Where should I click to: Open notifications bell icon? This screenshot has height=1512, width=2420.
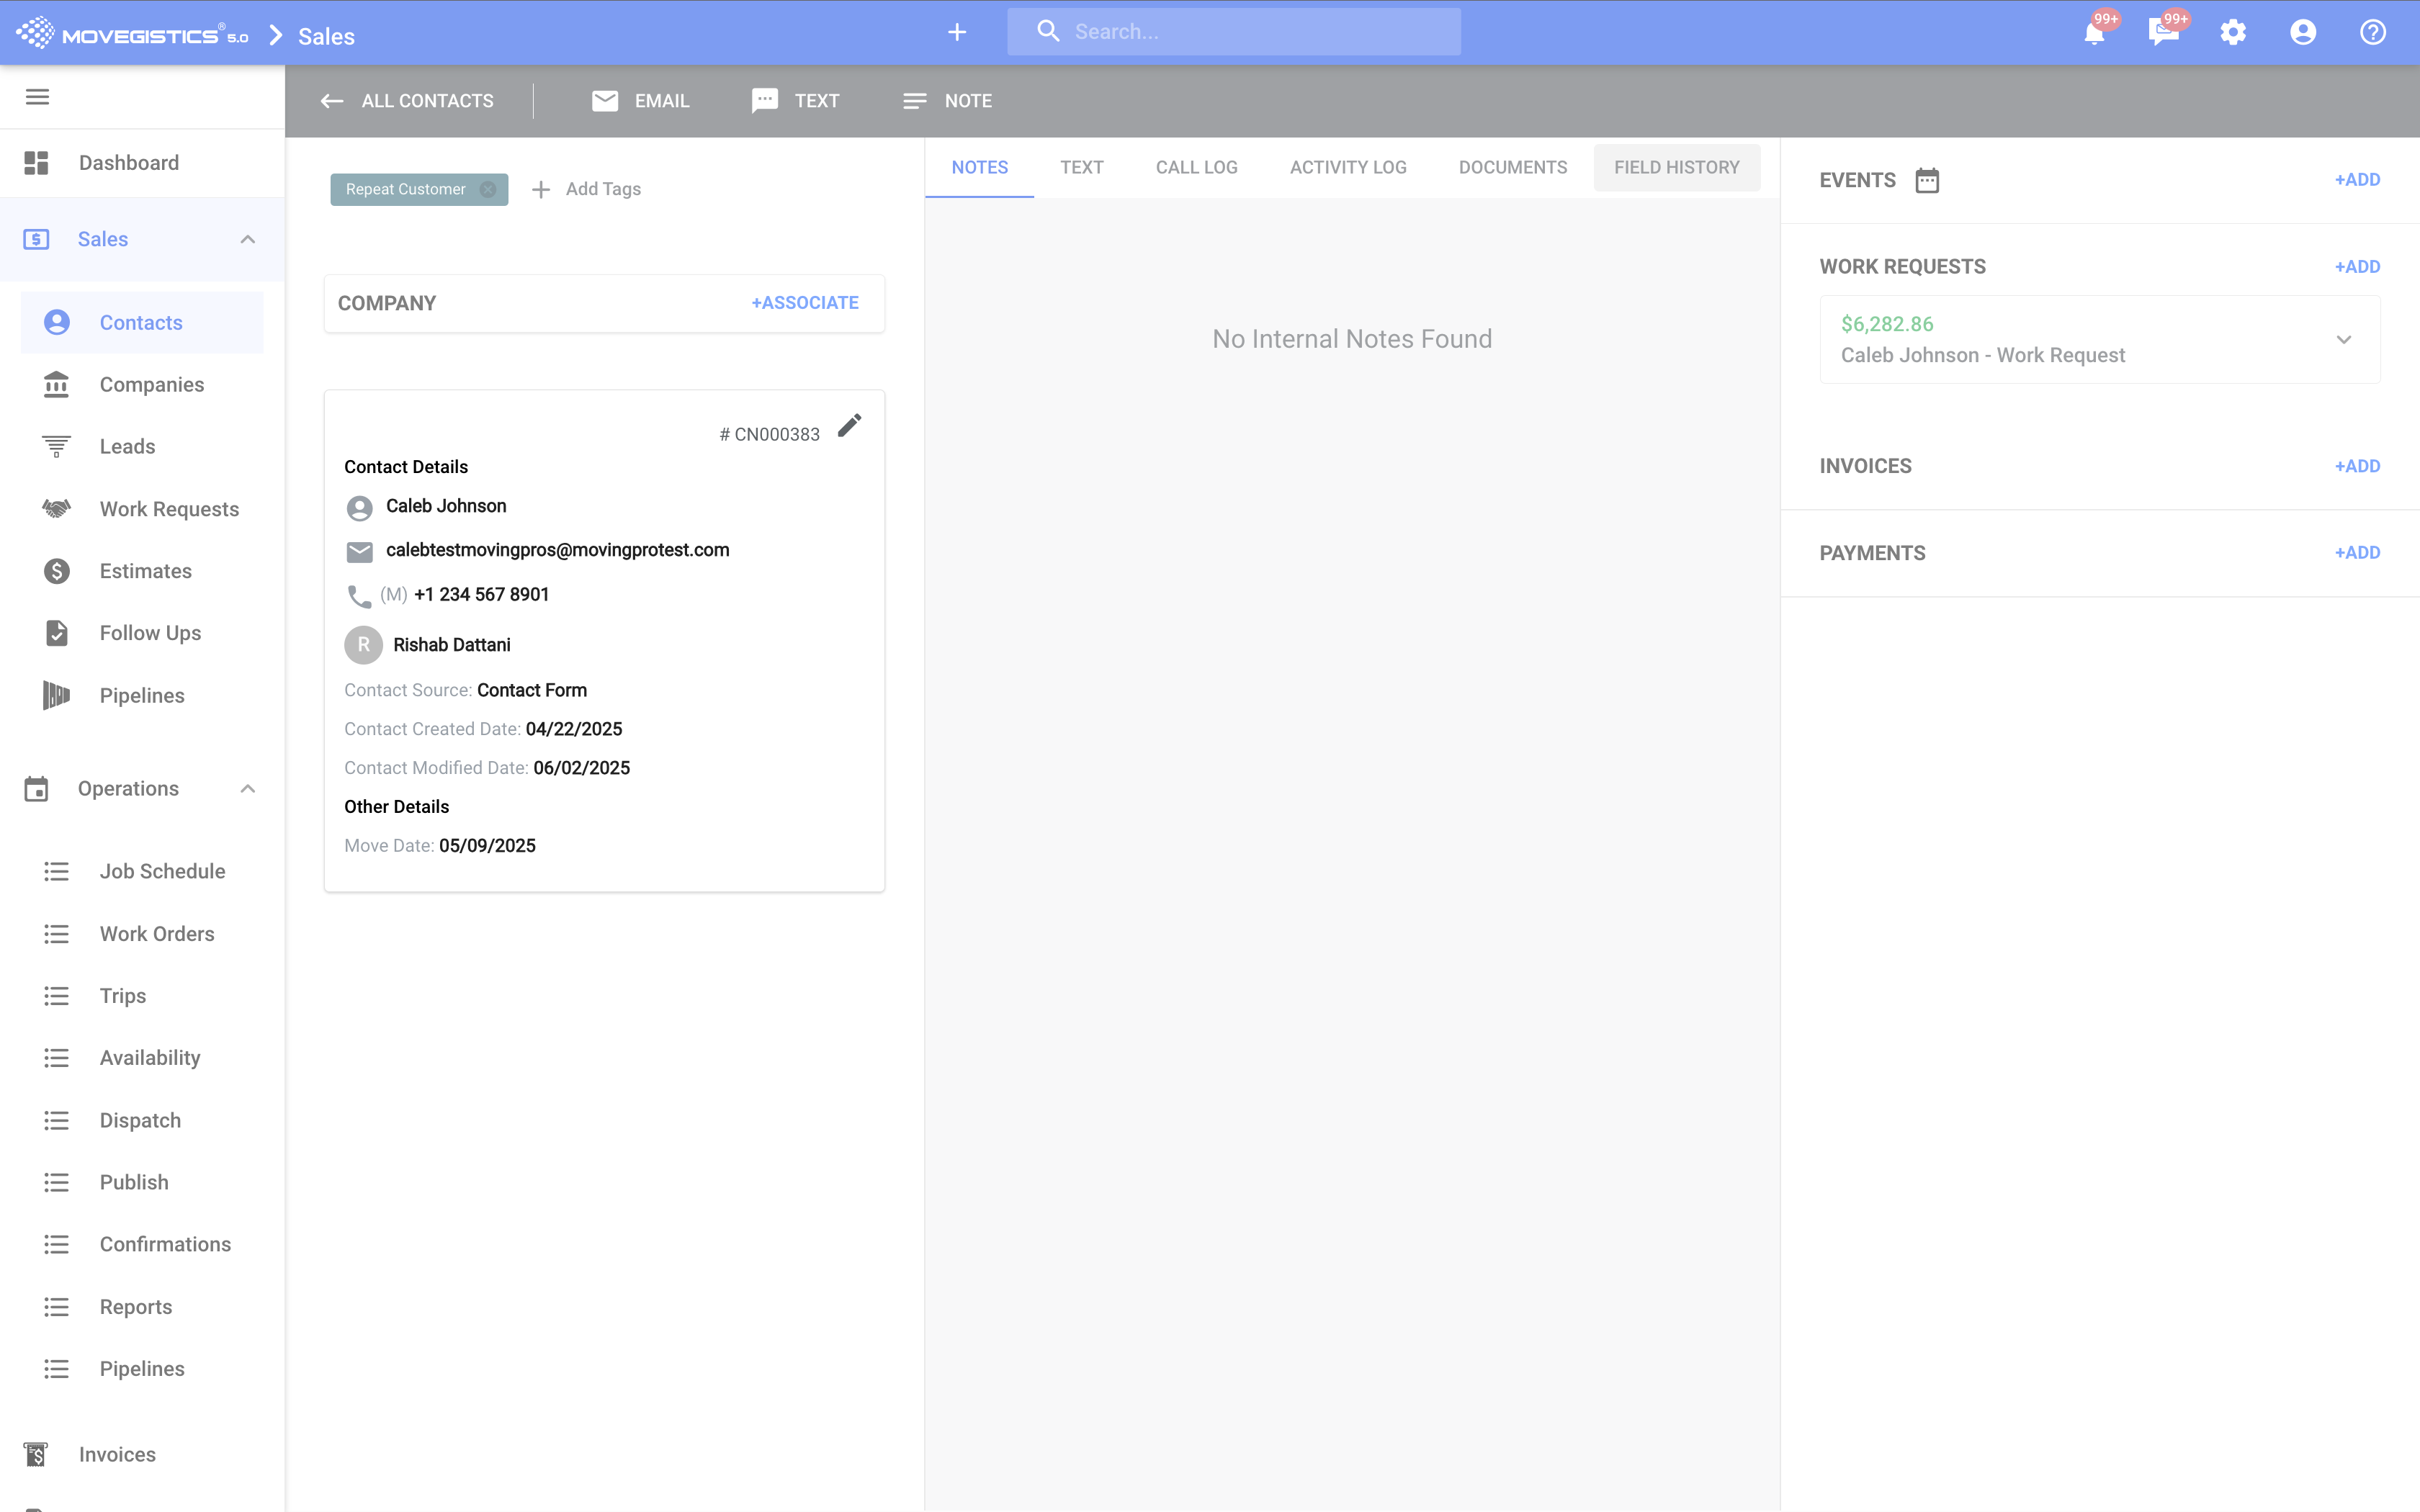[x=2094, y=33]
